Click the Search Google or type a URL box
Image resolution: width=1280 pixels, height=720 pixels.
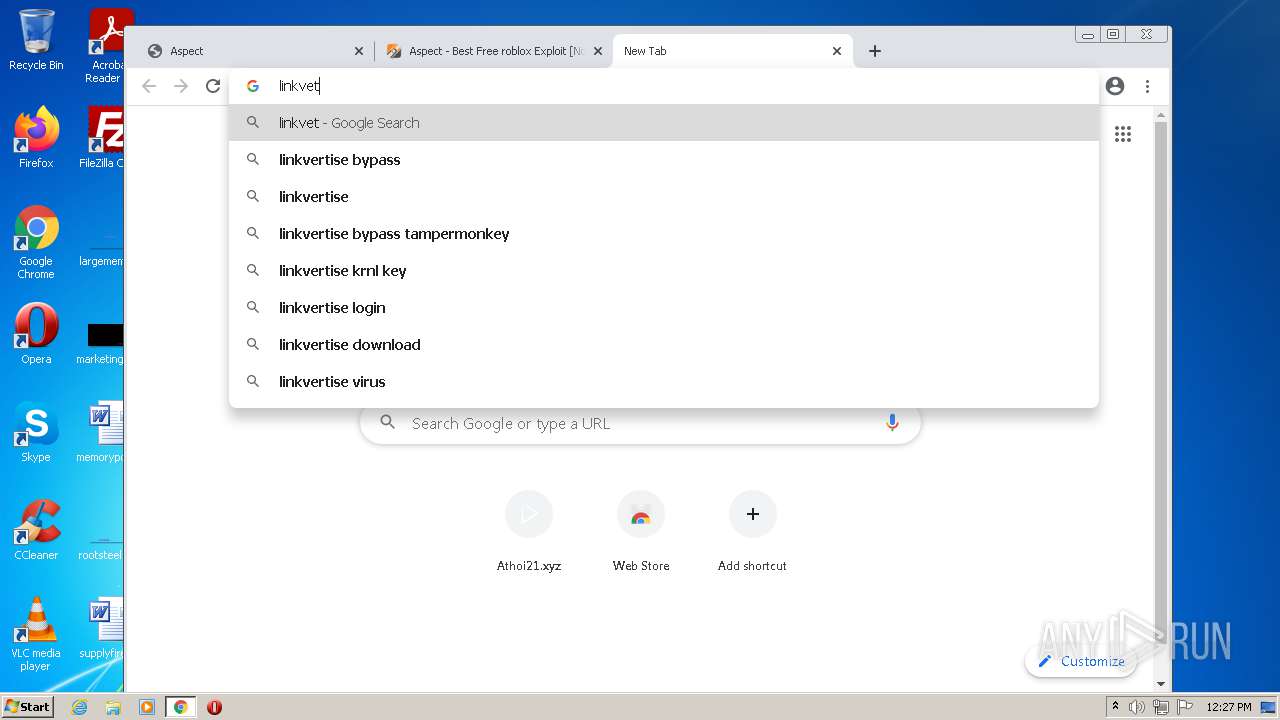[x=640, y=423]
